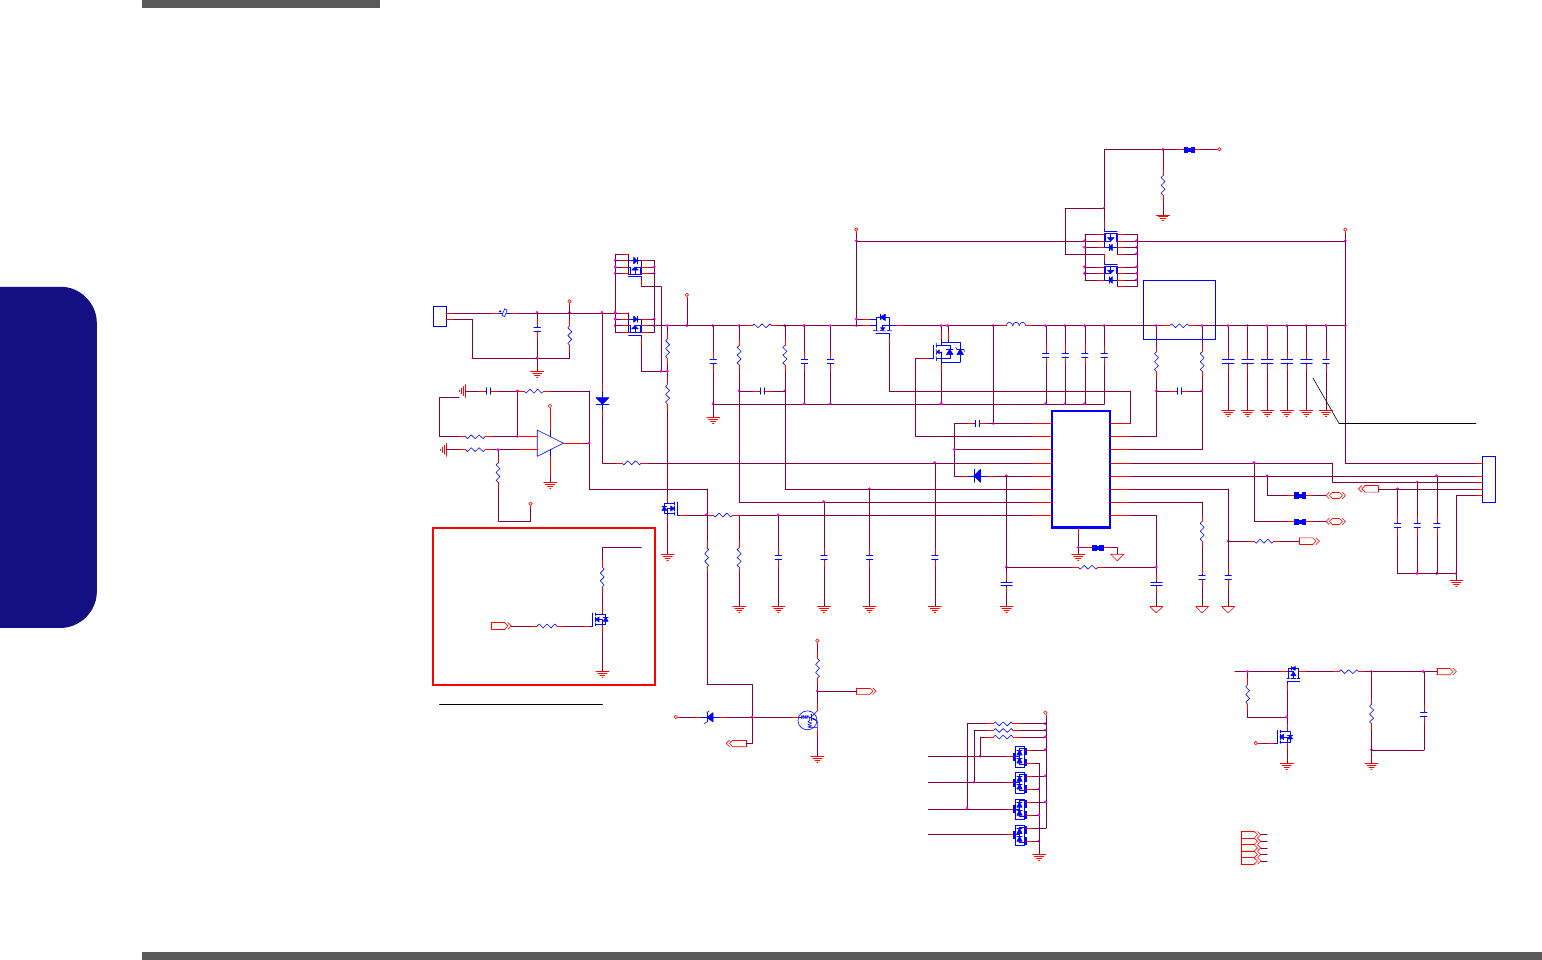Viewport: 1542px width, 960px height.
Task: Click the dark blue side tab on the page margin
Action: [48, 458]
